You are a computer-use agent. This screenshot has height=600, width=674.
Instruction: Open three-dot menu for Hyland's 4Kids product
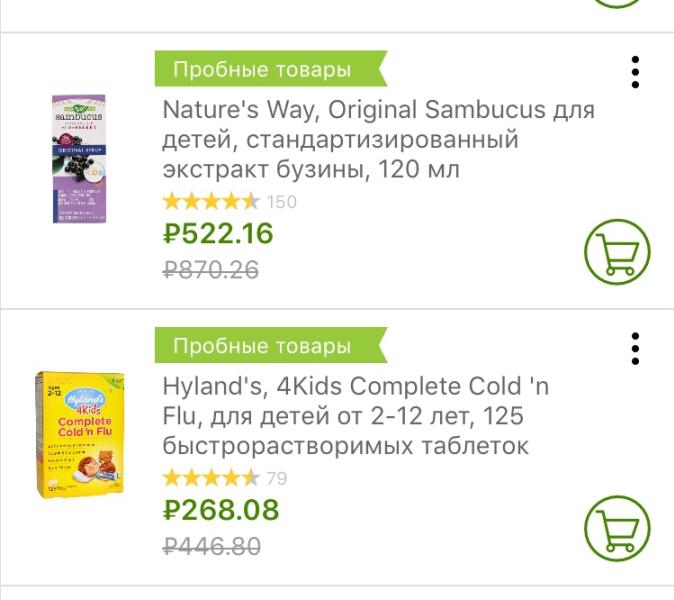click(635, 348)
